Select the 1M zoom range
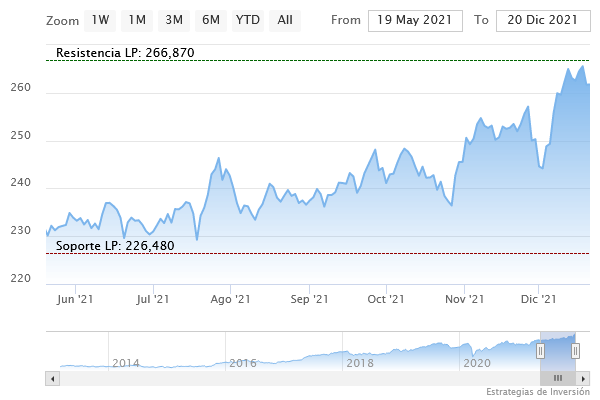The image size is (600, 400). [x=137, y=20]
